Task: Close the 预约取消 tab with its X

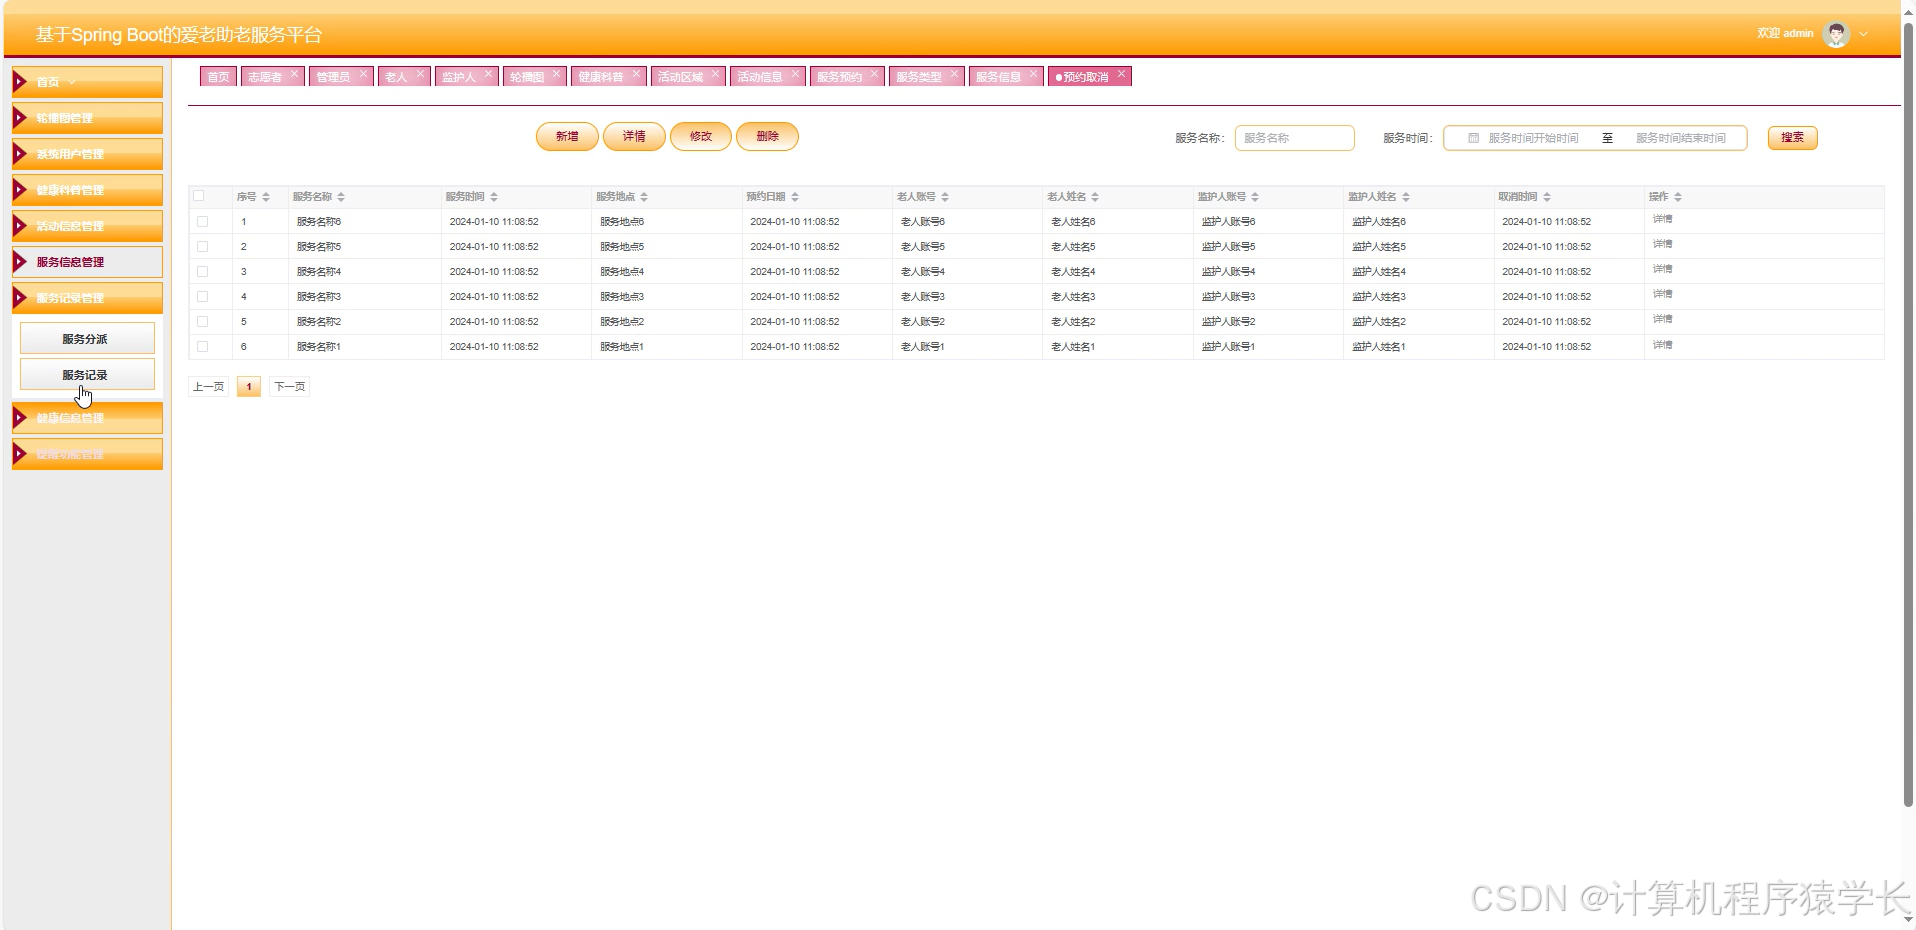Action: click(x=1121, y=74)
